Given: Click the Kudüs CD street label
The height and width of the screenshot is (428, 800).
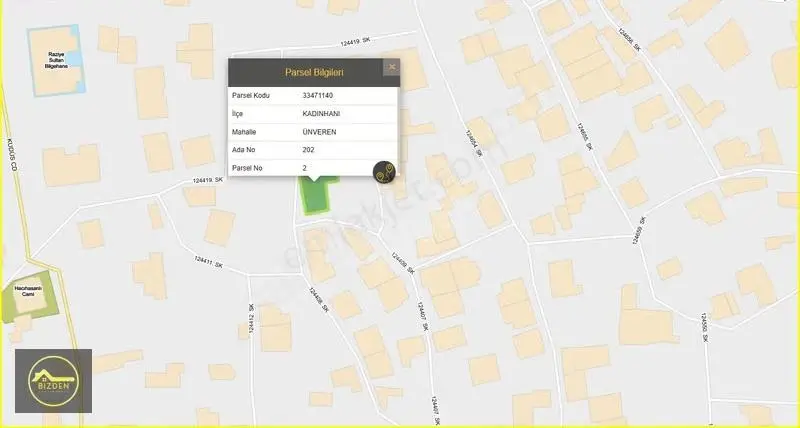Looking at the screenshot, I should point(13,154).
